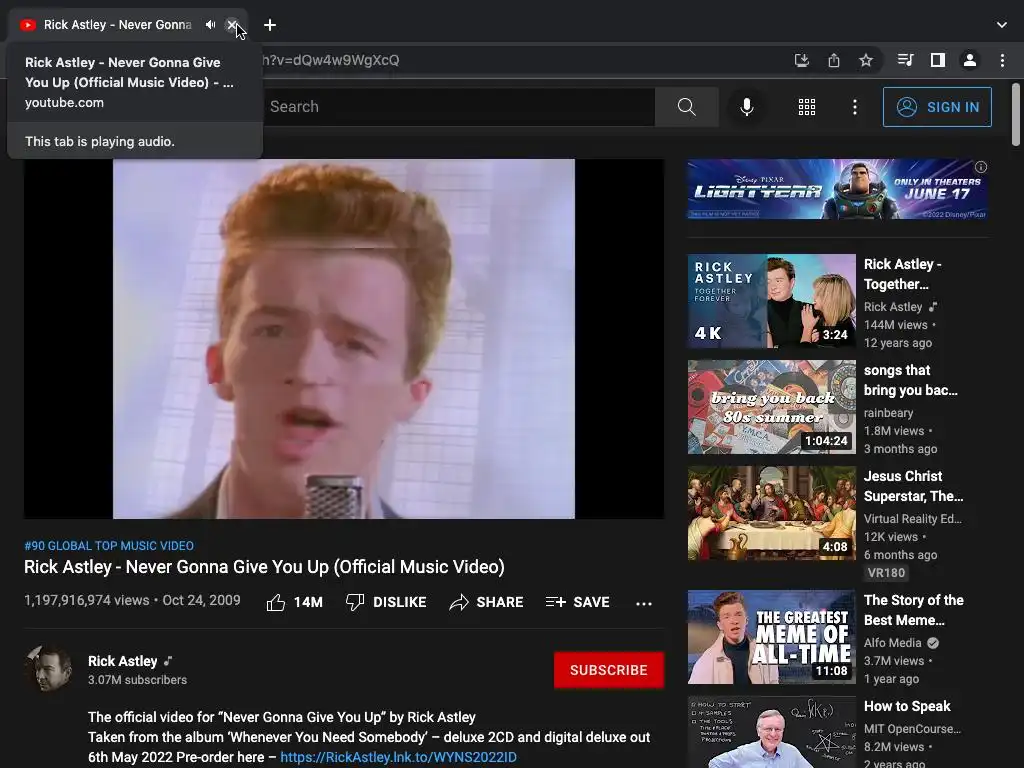Open the RickAstley.lnk.to pre-order link
Image resolution: width=1024 pixels, height=768 pixels.
pos(398,757)
